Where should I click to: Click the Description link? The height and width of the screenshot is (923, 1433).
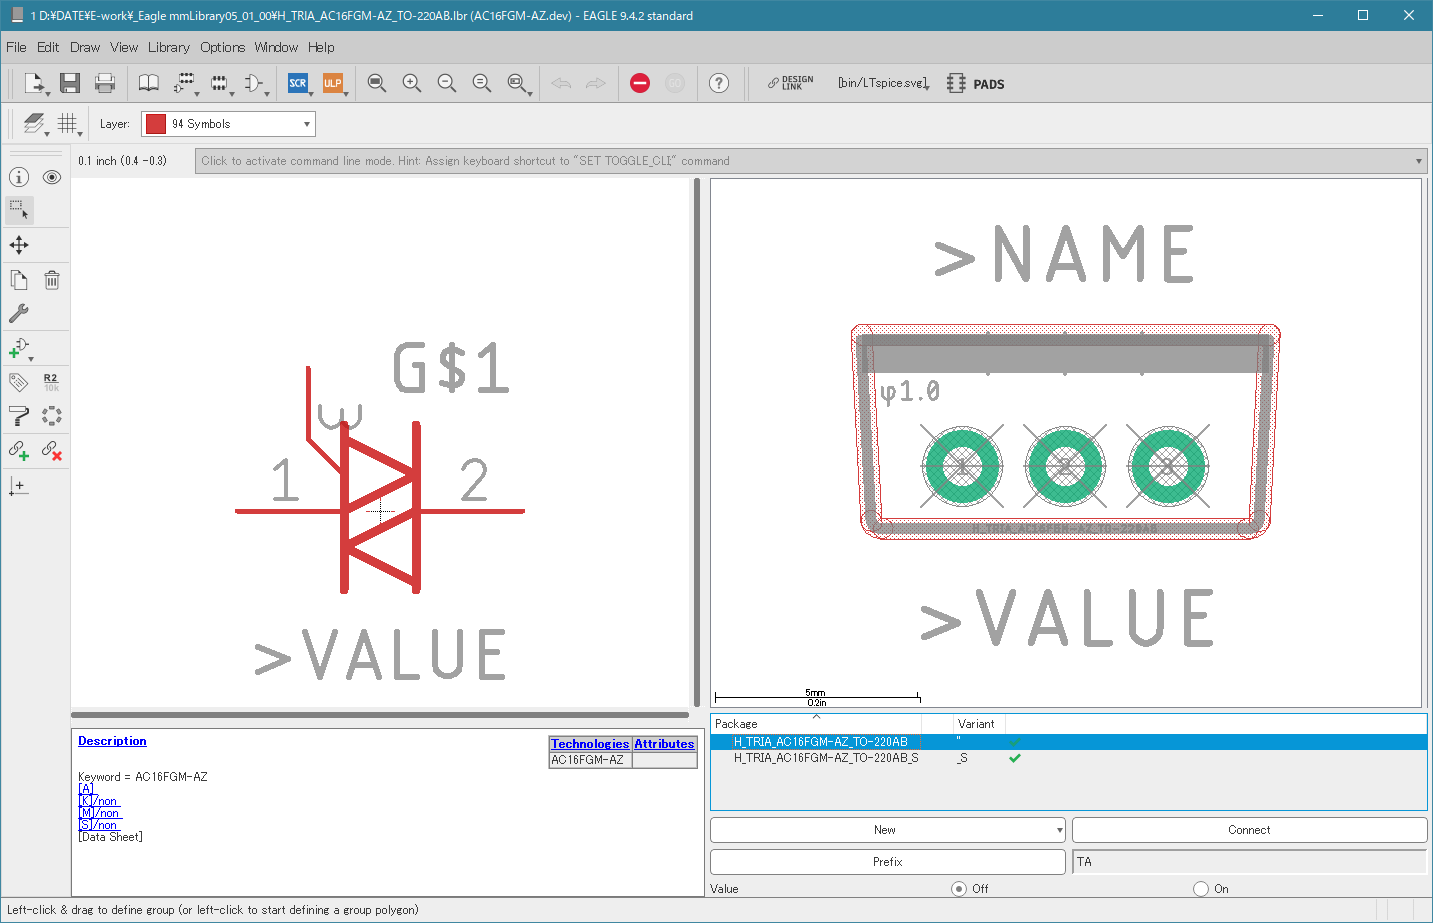point(112,741)
